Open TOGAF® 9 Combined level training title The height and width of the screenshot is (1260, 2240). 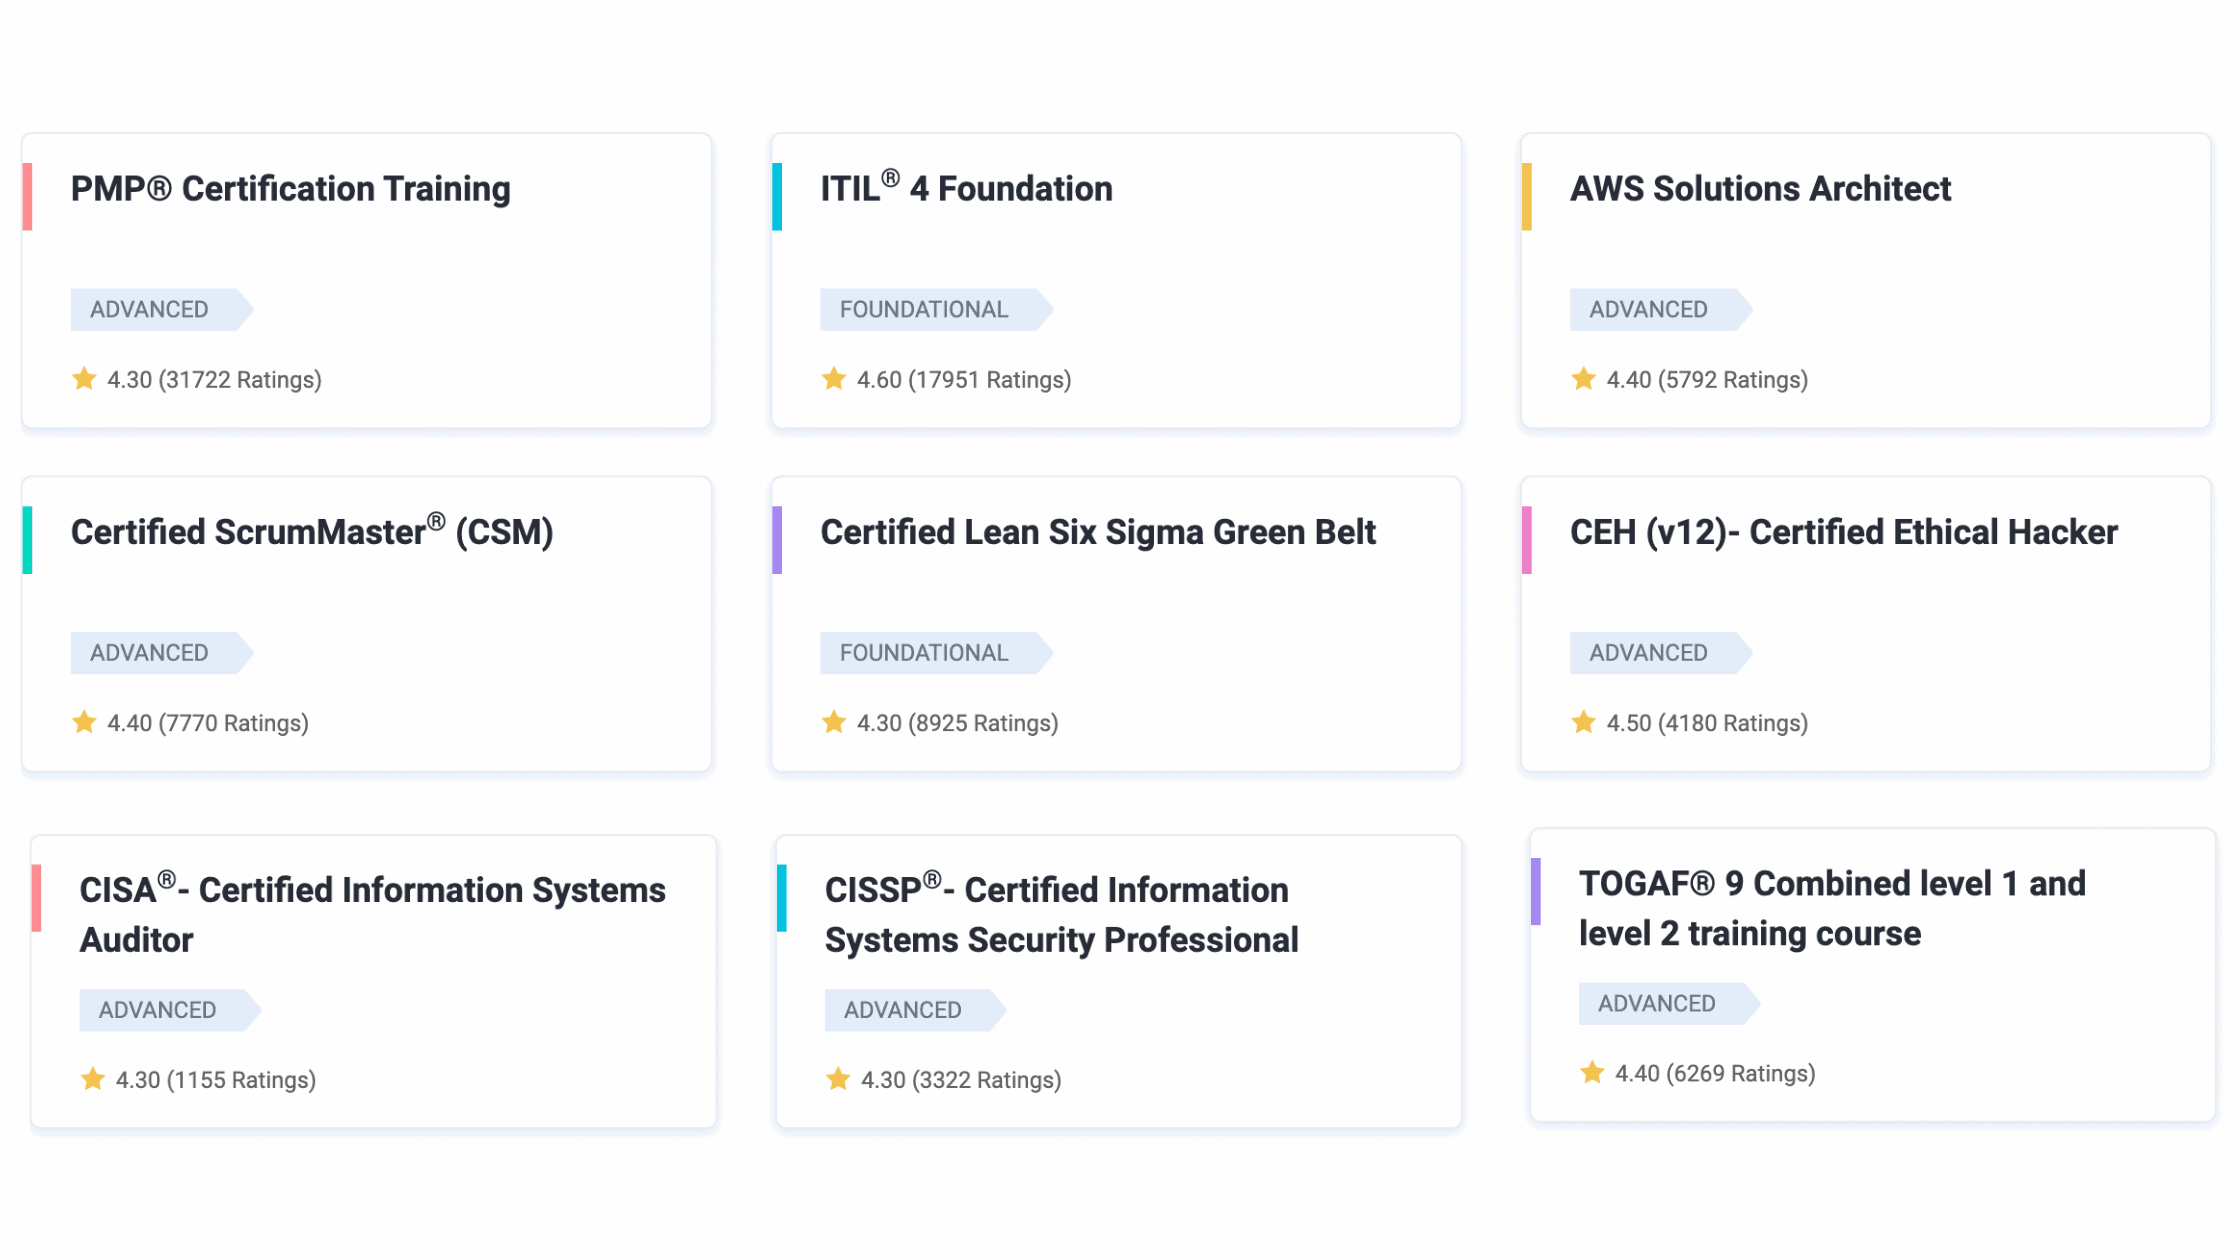tap(1832, 908)
